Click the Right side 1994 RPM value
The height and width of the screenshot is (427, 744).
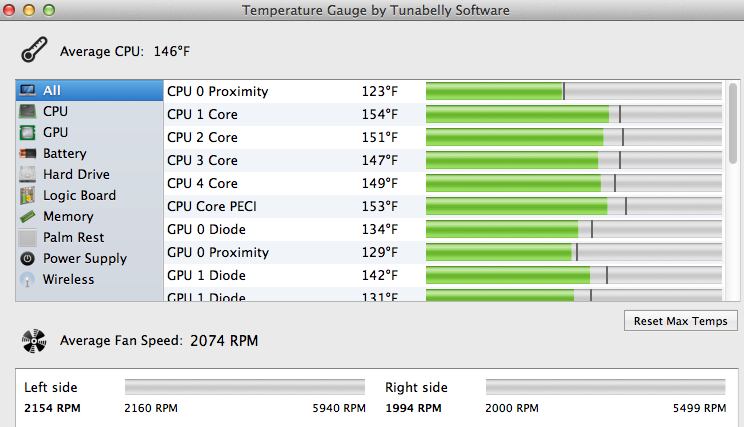[x=413, y=408]
